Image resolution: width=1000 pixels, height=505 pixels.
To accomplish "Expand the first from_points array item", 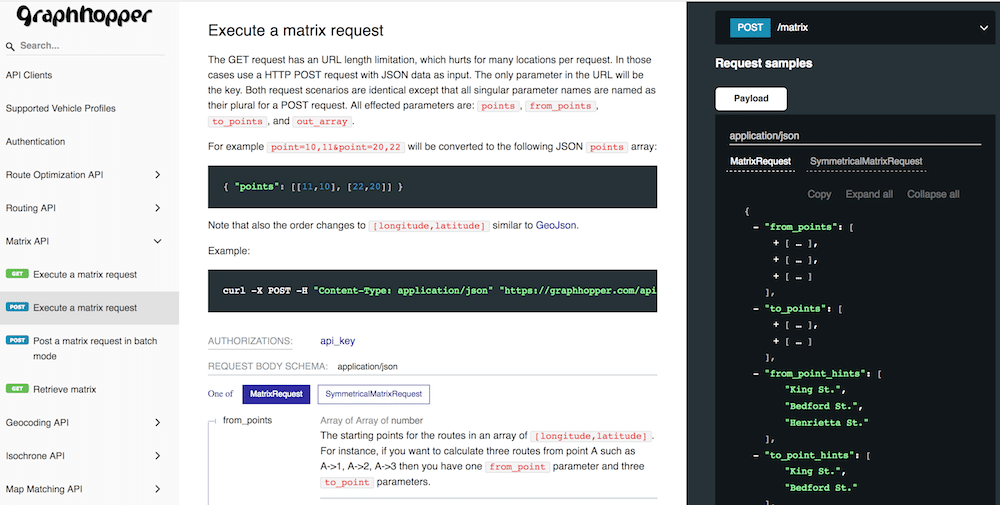I will tap(776, 243).
